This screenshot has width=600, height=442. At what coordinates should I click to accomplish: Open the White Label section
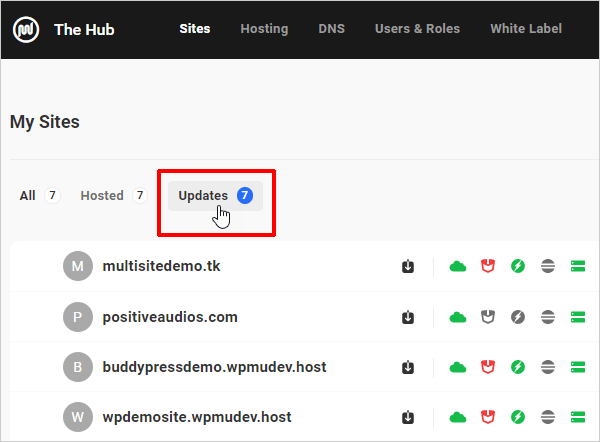[x=526, y=29]
